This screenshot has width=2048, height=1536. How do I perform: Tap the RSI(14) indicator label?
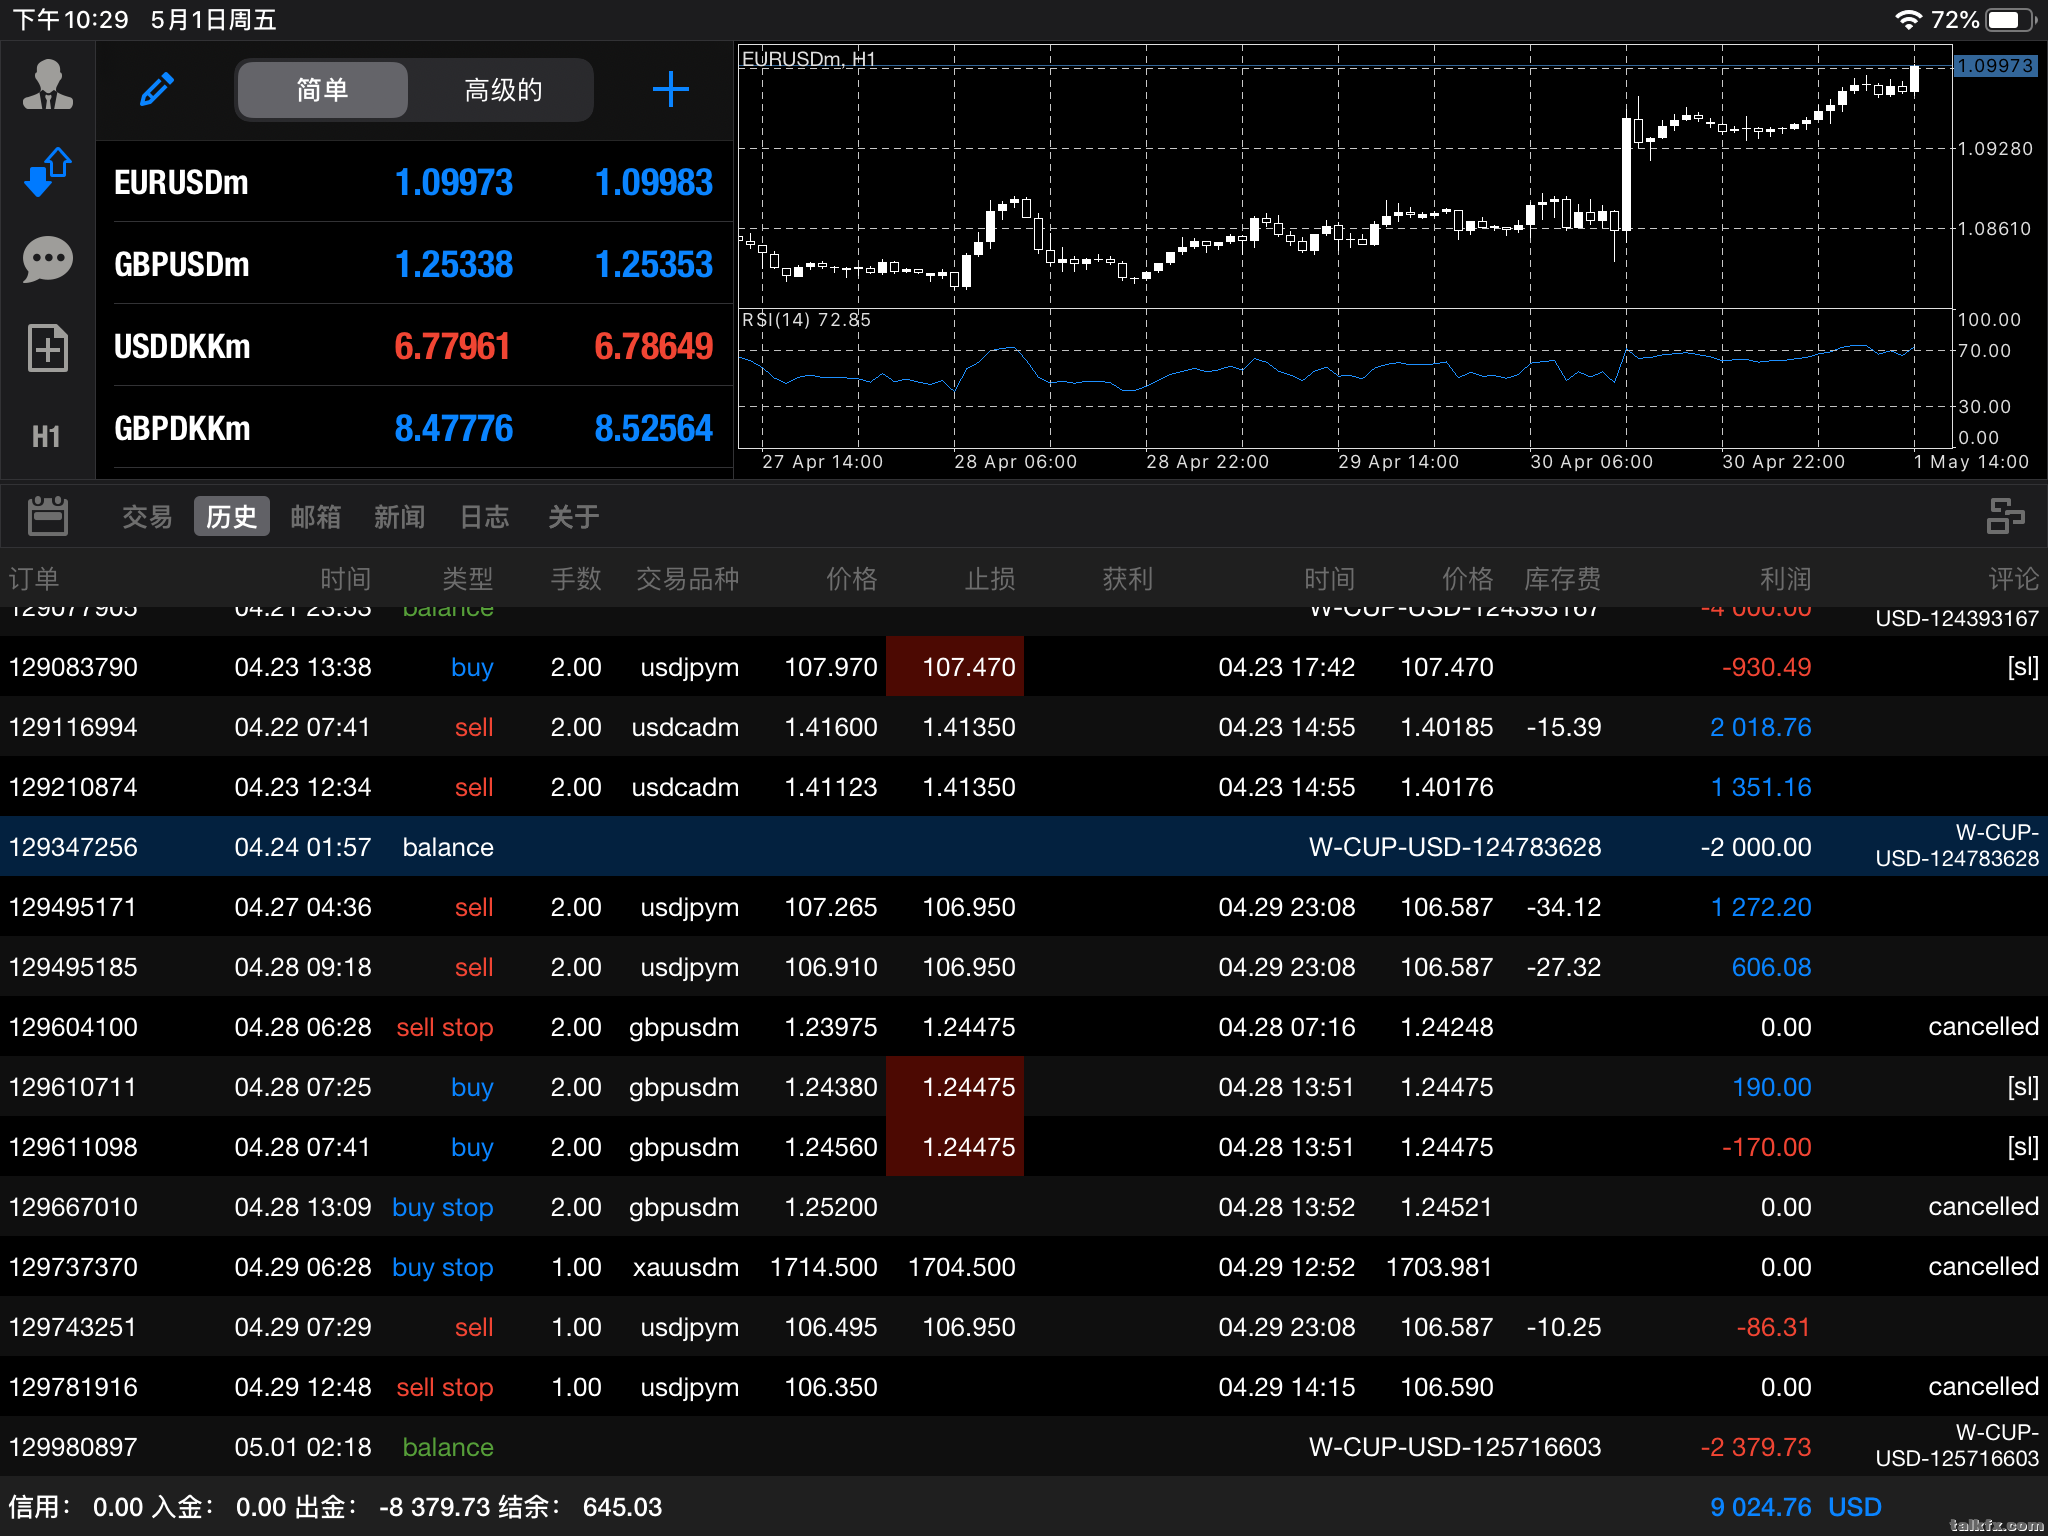(806, 319)
